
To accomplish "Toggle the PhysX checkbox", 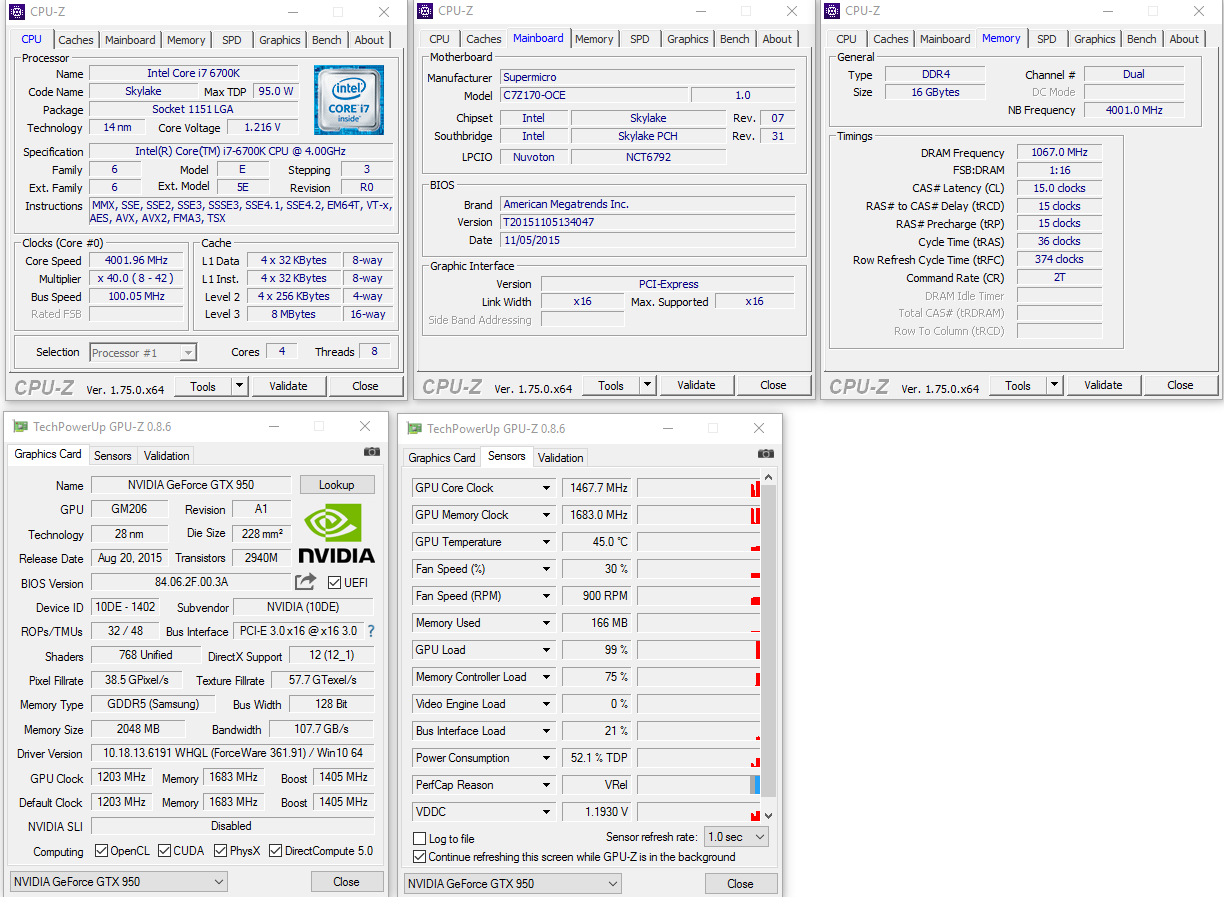I will [220, 851].
